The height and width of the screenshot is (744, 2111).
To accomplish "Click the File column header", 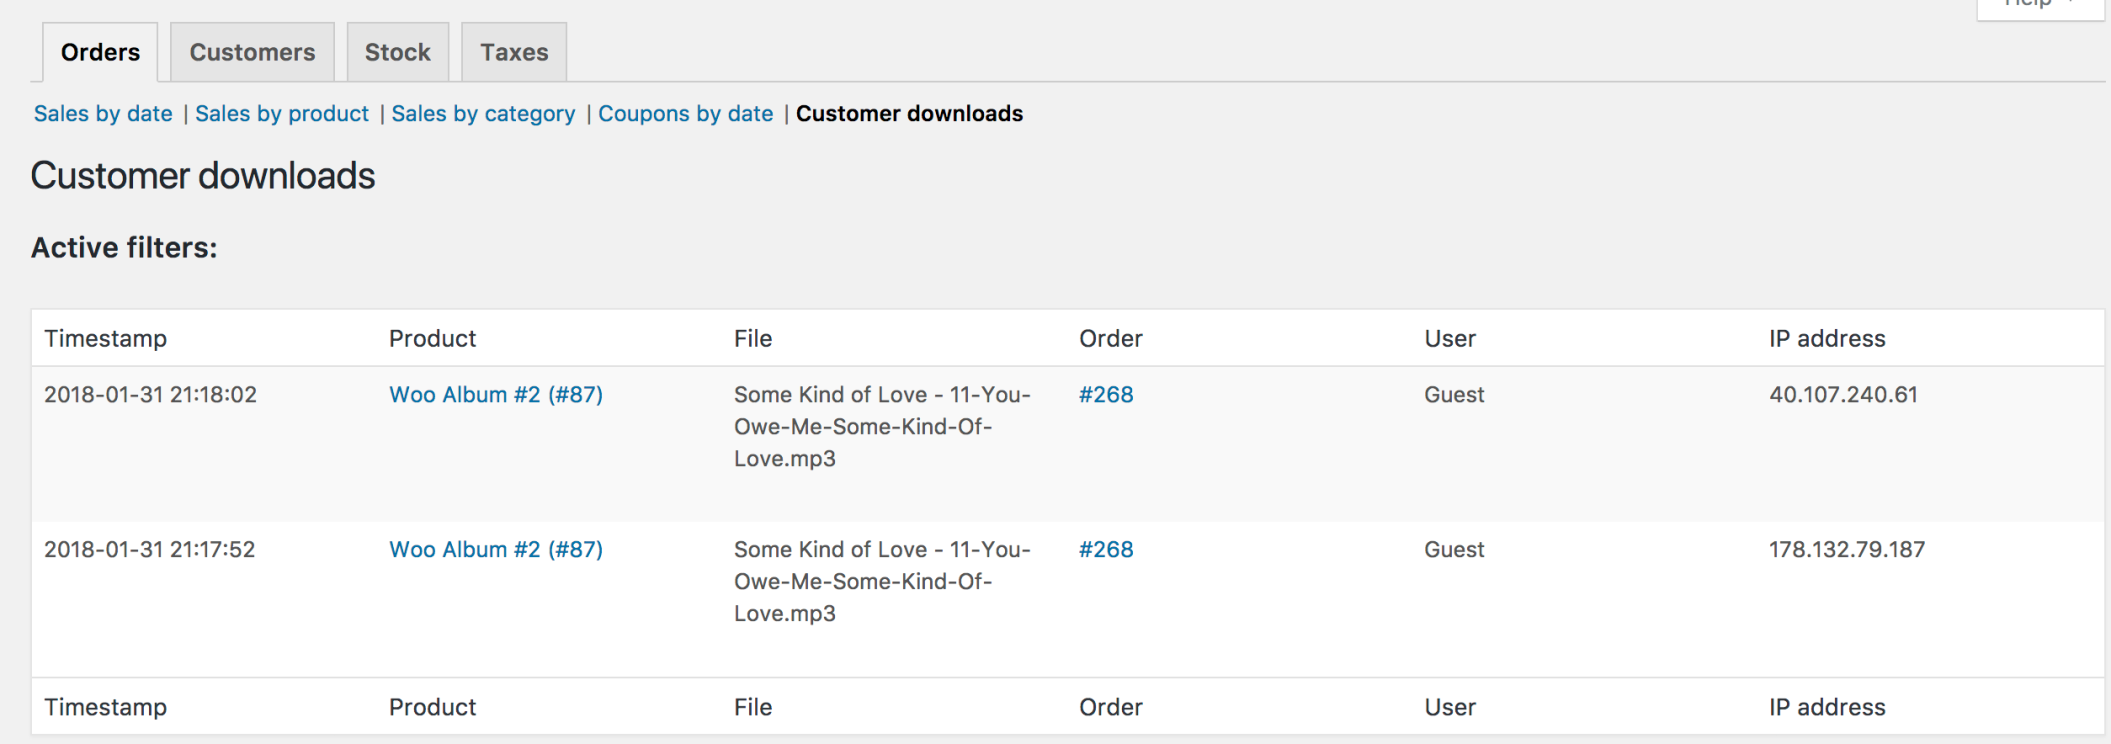I will (x=752, y=338).
